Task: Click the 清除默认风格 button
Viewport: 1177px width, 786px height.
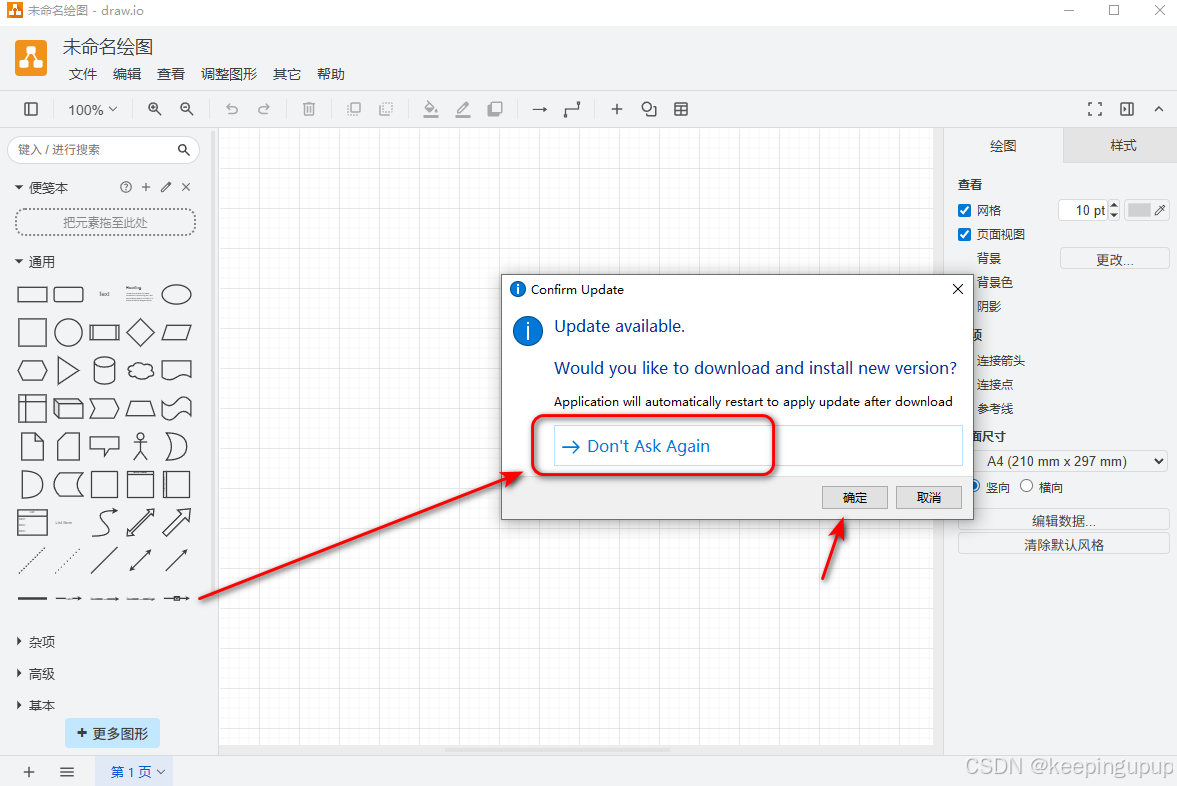Action: click(x=1064, y=544)
